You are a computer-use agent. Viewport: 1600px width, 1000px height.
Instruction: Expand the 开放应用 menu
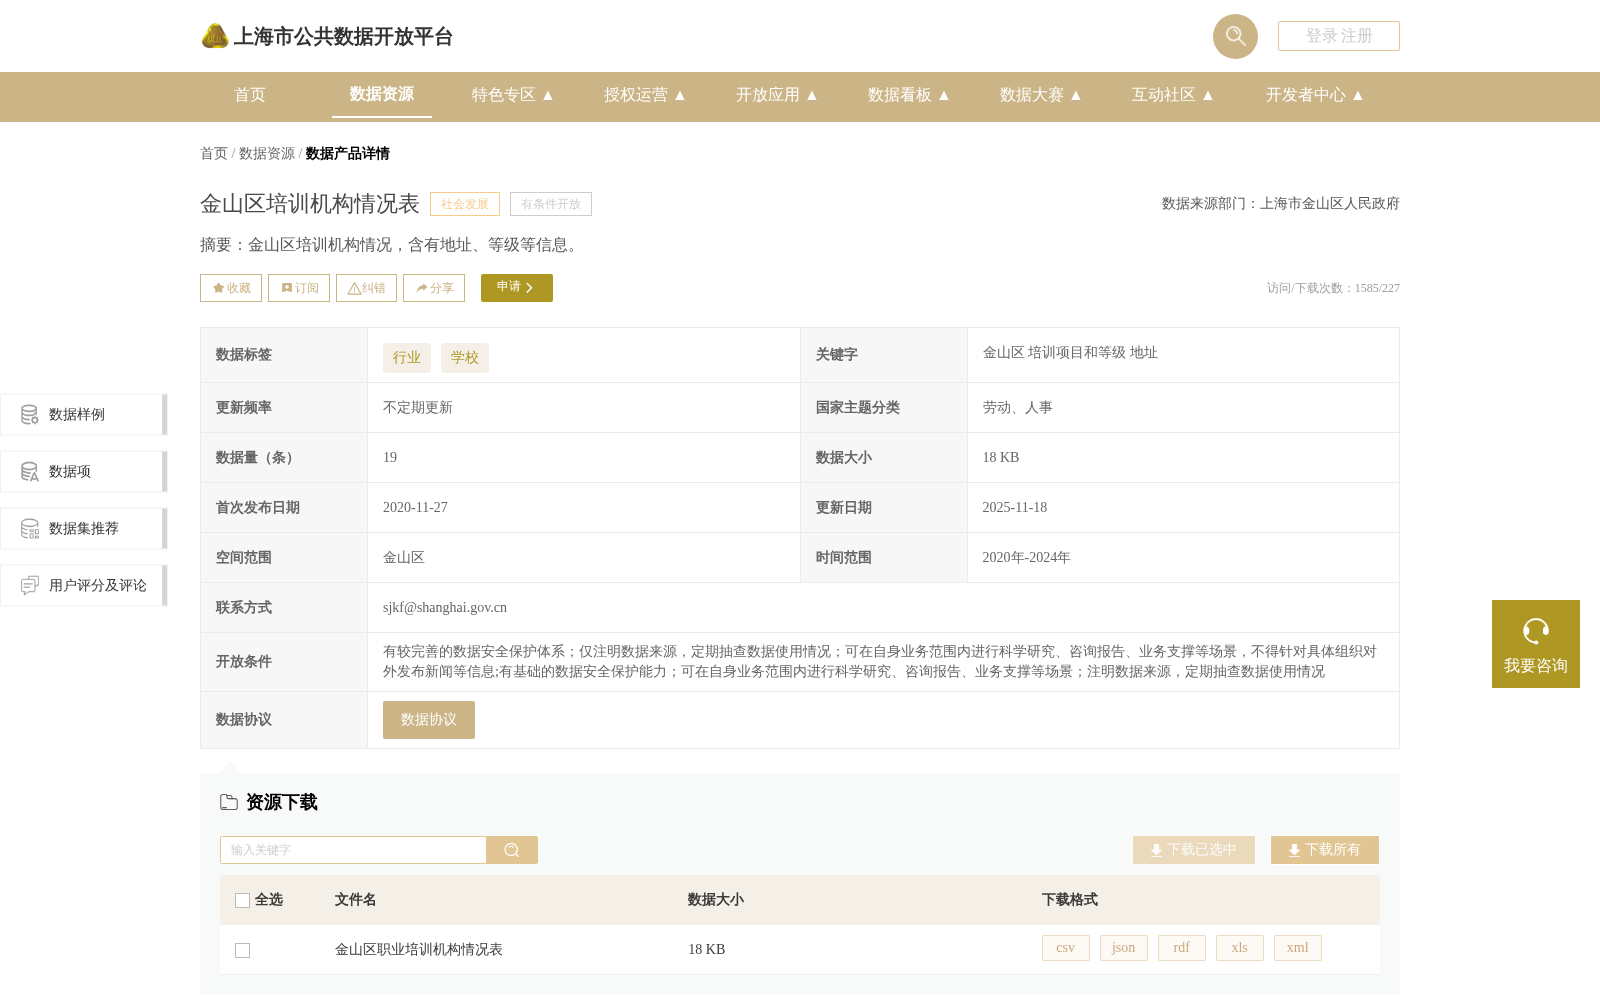coord(777,95)
